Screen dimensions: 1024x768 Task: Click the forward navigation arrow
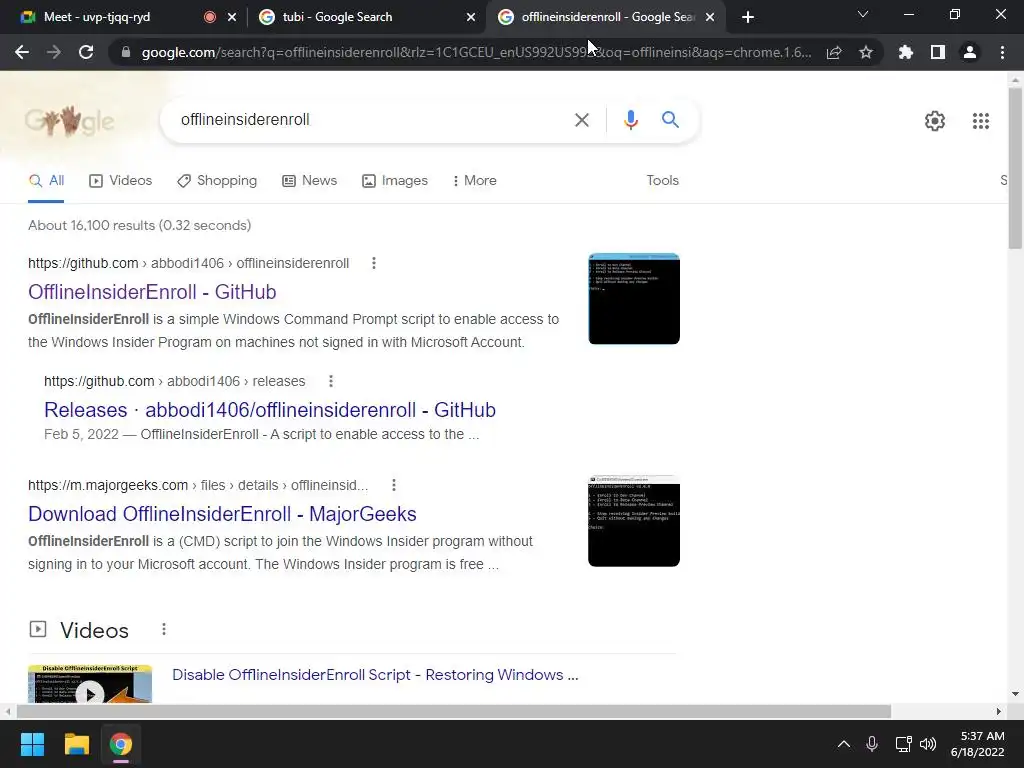tap(54, 52)
